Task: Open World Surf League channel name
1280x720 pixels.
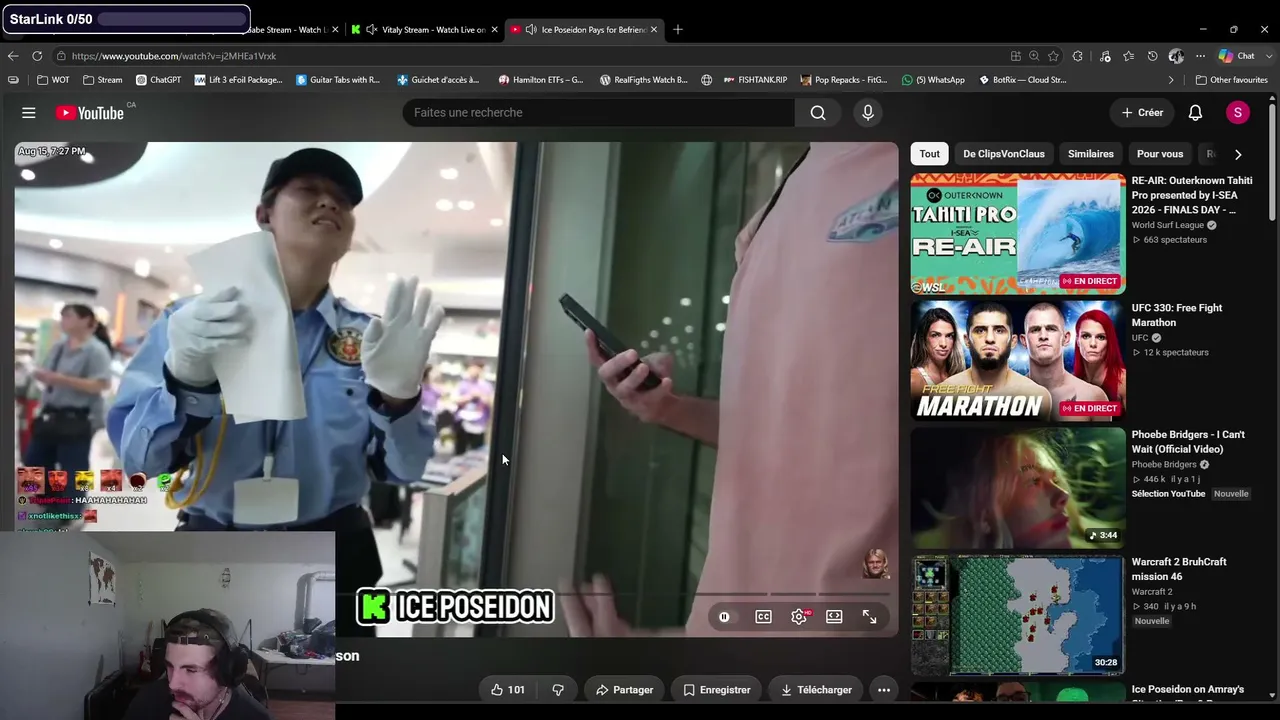Action: pos(1167,225)
